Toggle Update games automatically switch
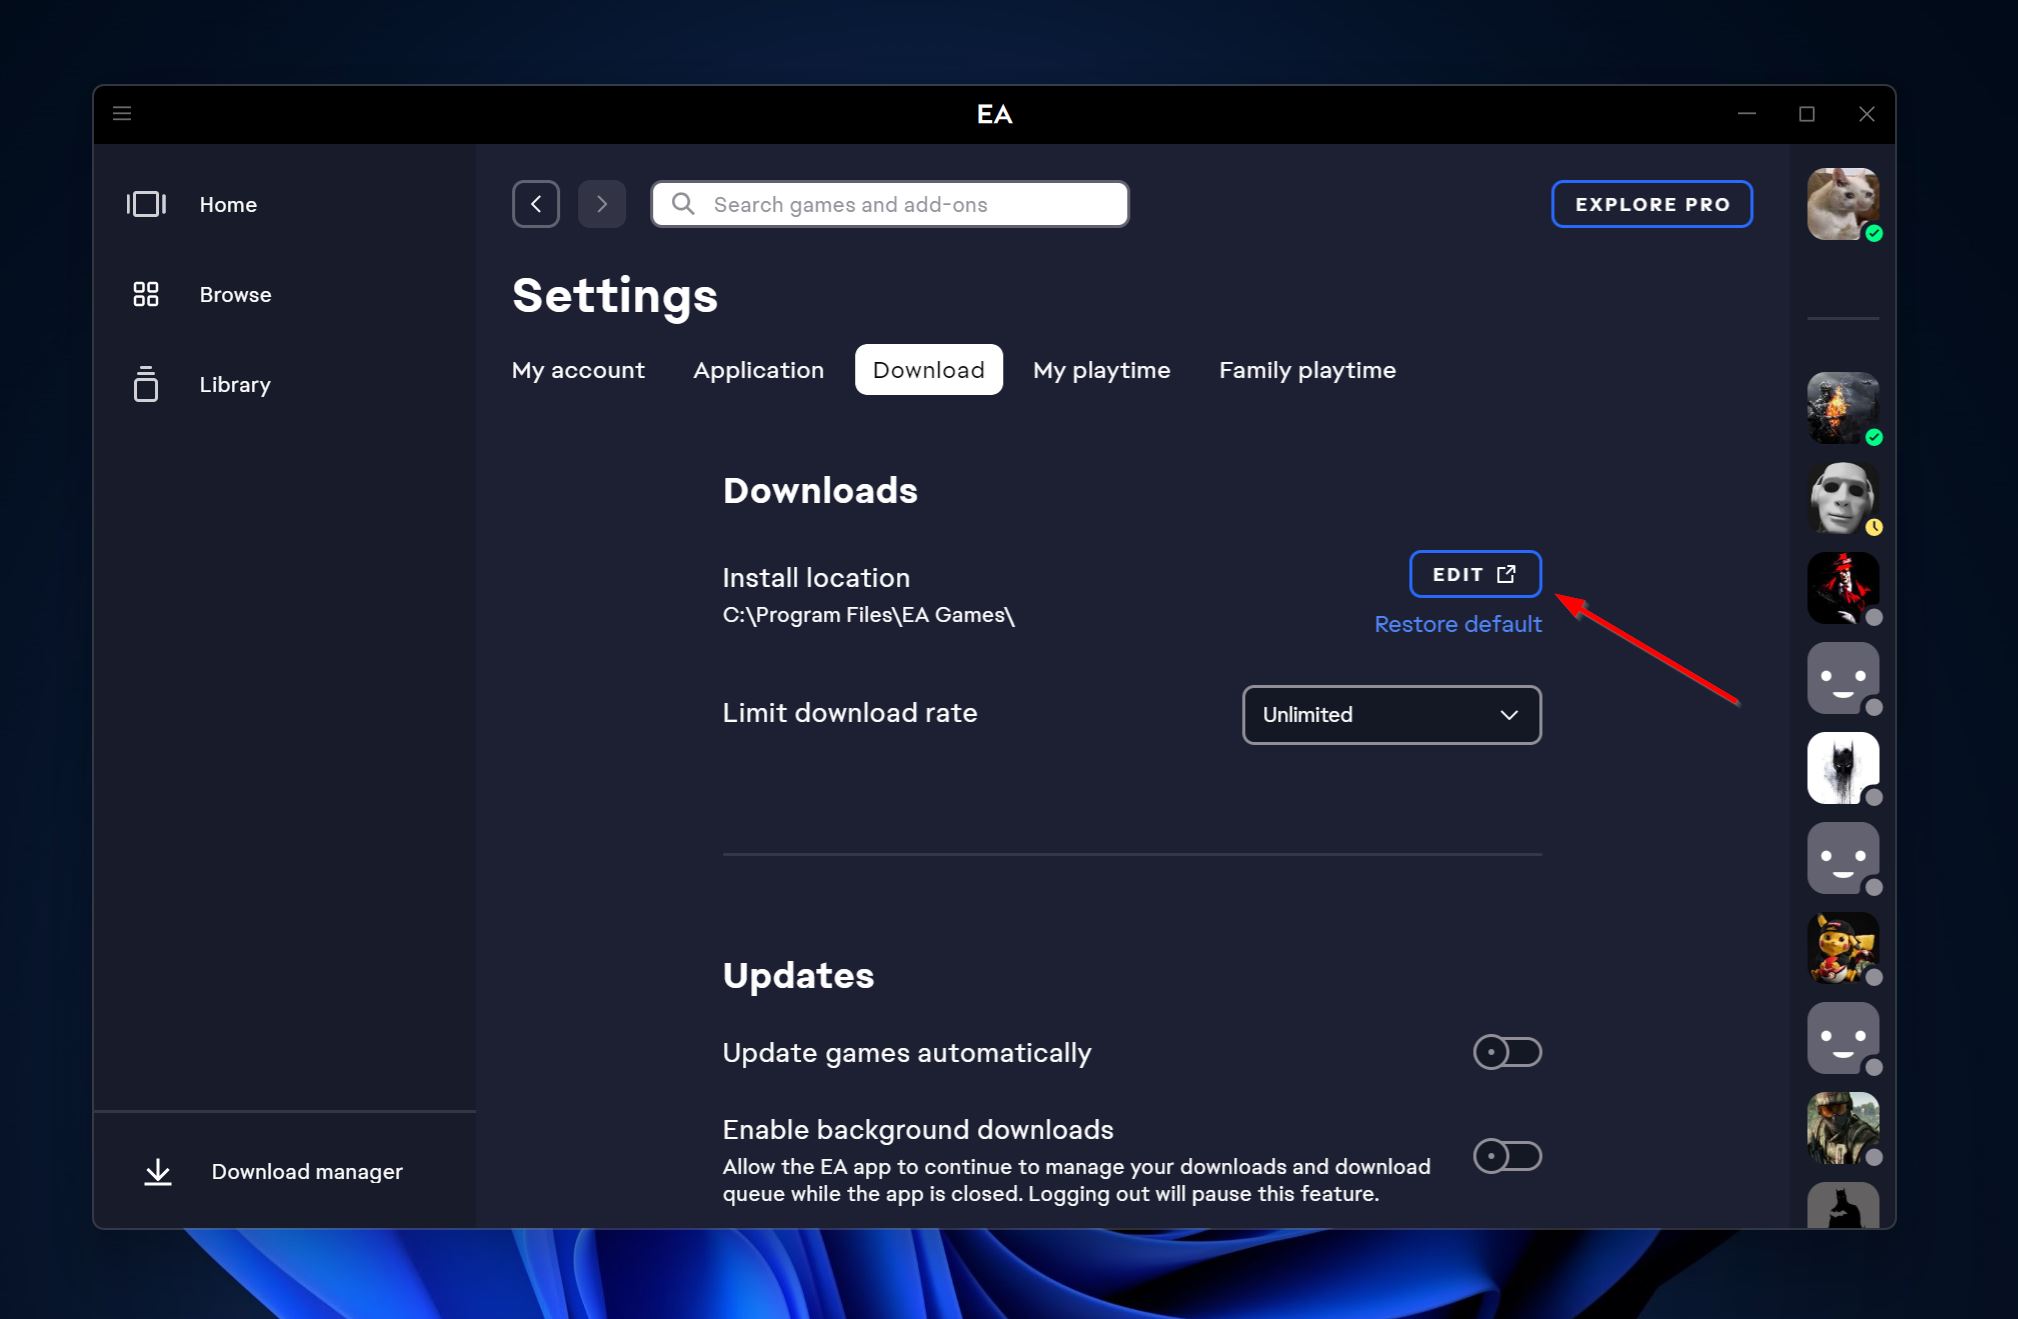 point(1510,1051)
